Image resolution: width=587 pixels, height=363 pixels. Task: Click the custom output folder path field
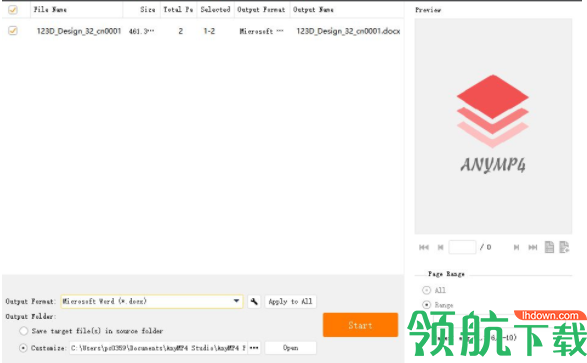158,348
